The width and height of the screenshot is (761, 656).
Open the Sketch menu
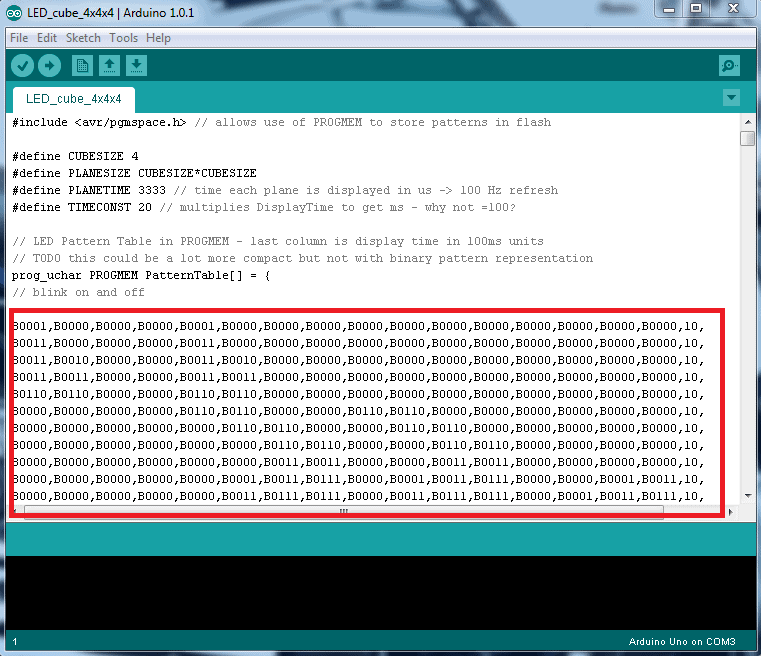(x=83, y=38)
